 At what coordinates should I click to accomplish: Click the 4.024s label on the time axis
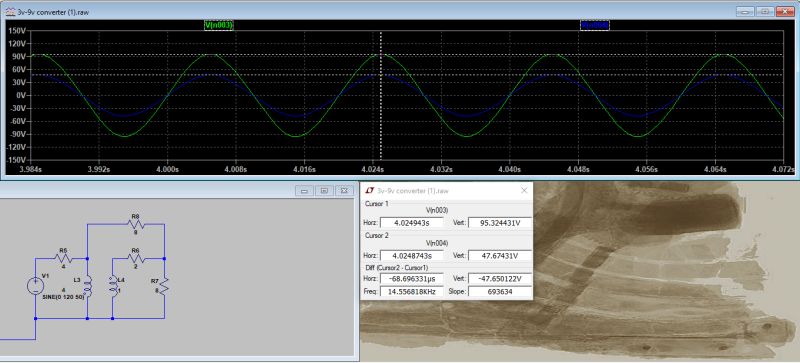pyautogui.click(x=373, y=169)
